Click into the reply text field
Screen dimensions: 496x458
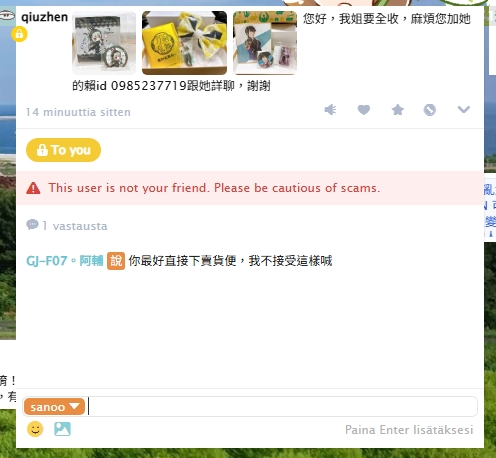click(282, 407)
